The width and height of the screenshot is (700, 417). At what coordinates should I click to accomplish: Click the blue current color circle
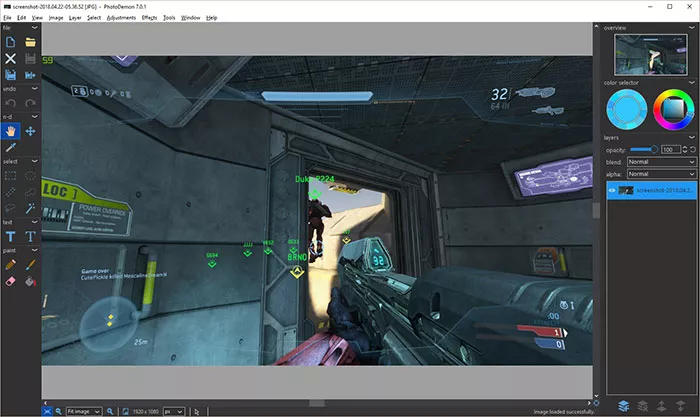627,109
